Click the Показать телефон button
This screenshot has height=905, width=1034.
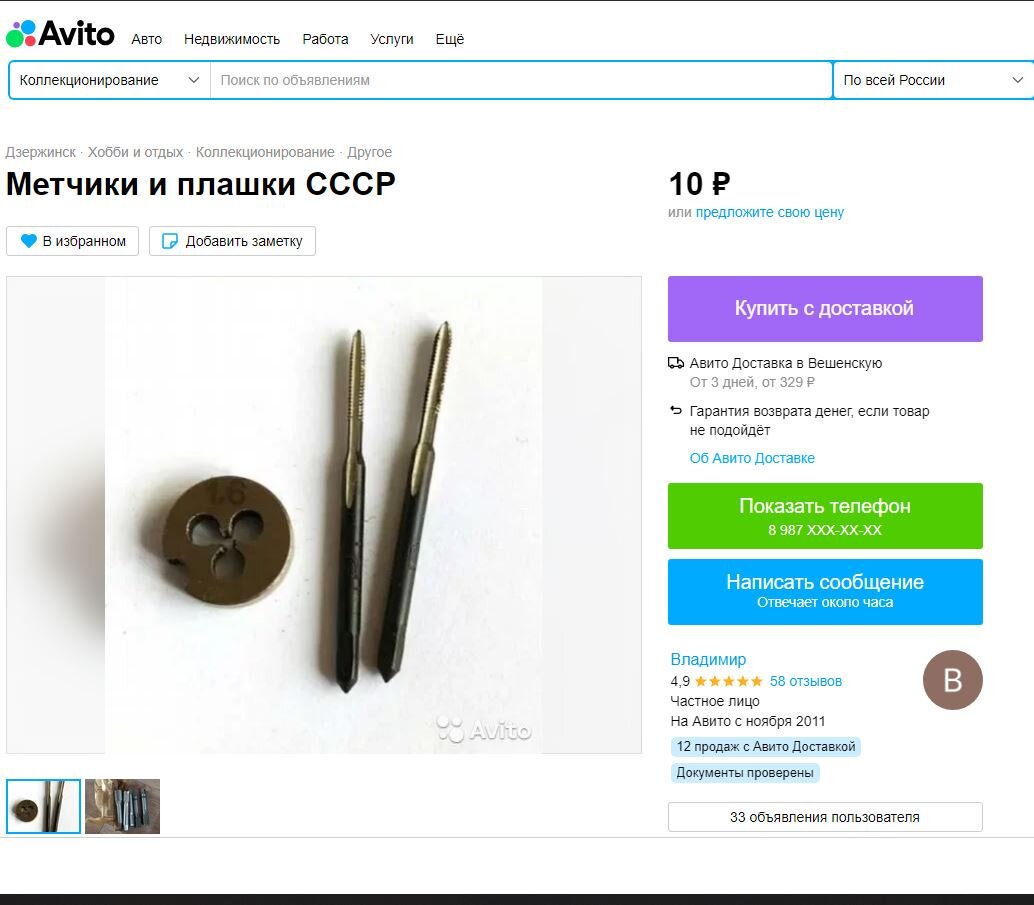825,516
